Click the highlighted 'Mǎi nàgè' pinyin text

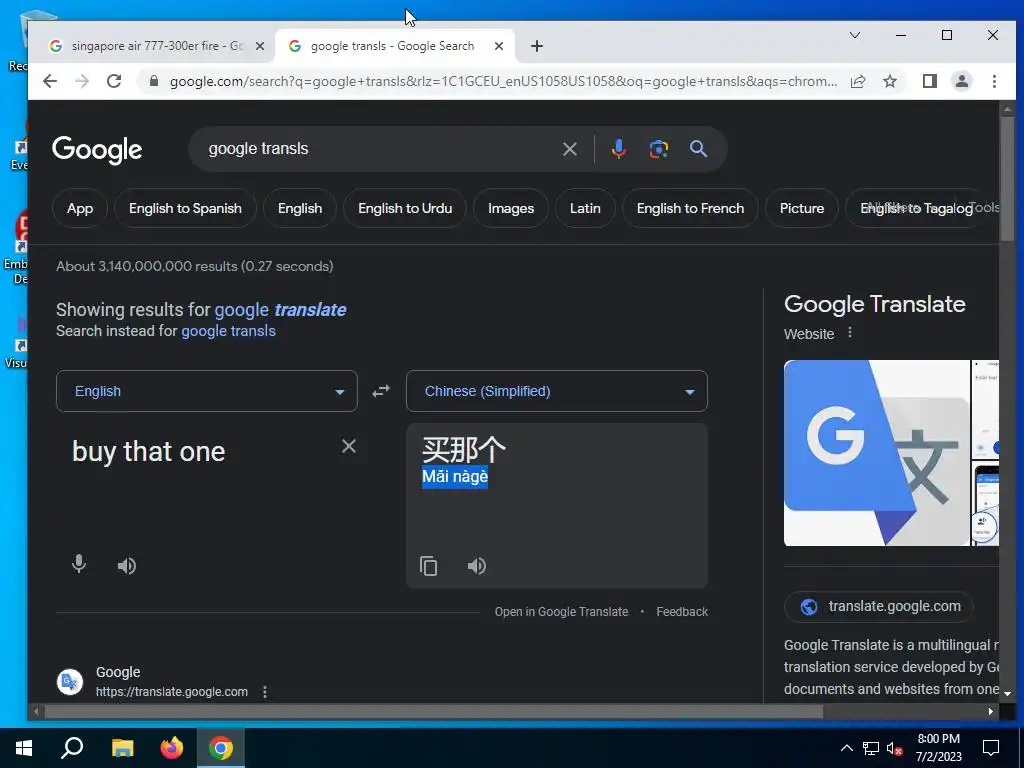[455, 477]
